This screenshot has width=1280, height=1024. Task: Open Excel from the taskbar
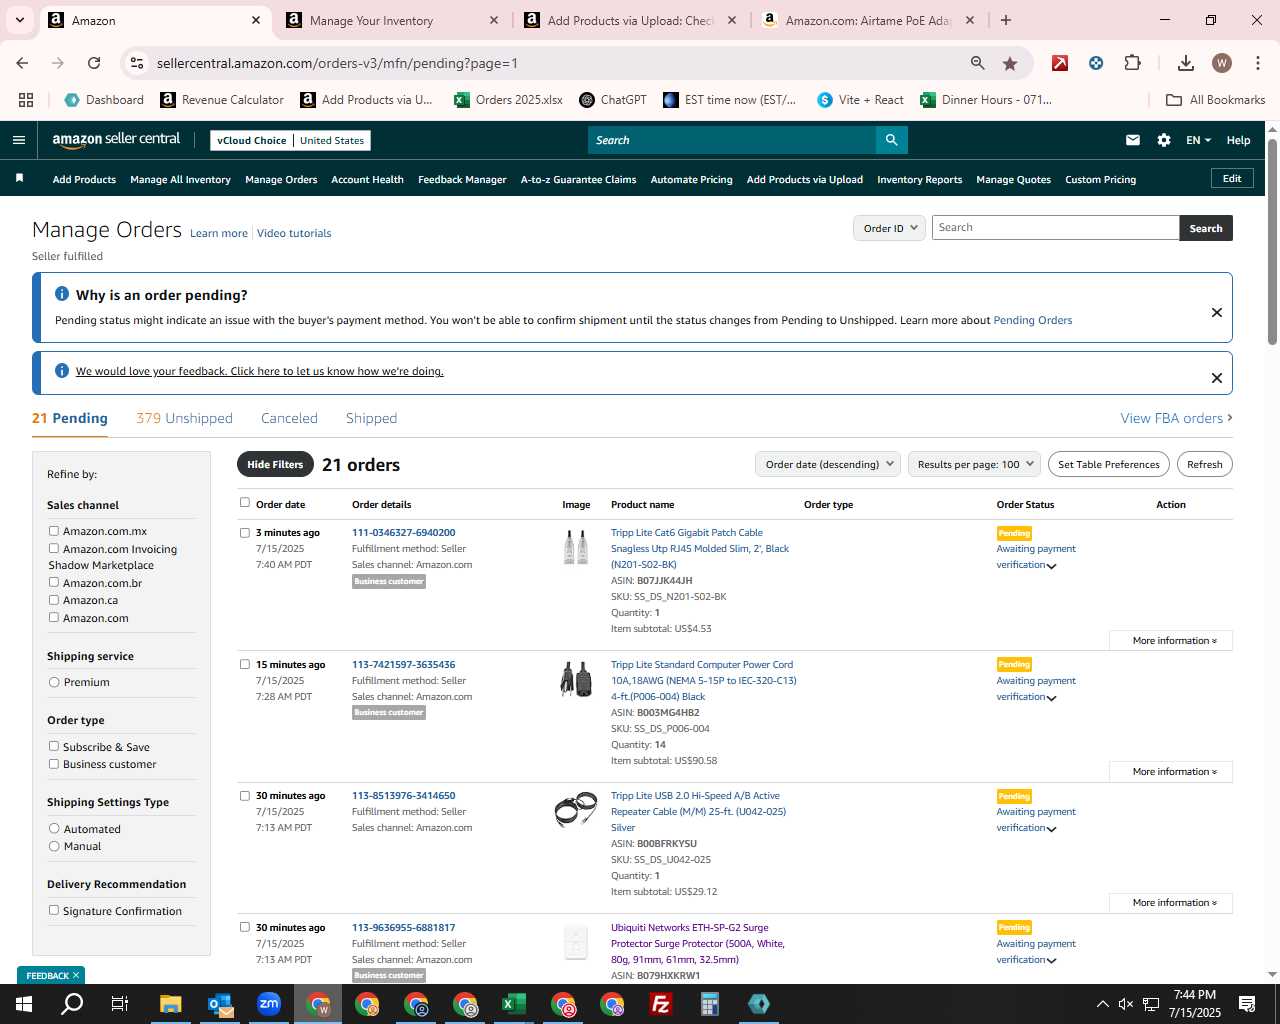click(x=514, y=1004)
